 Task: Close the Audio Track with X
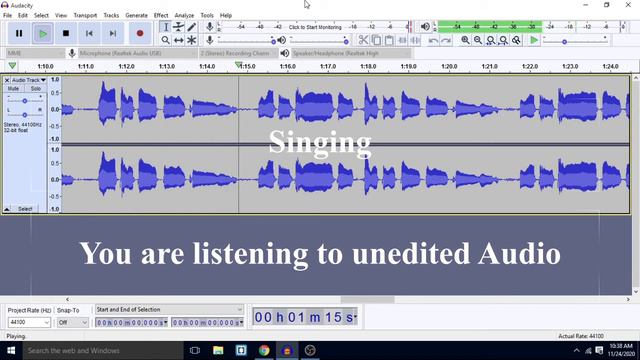click(x=7, y=80)
